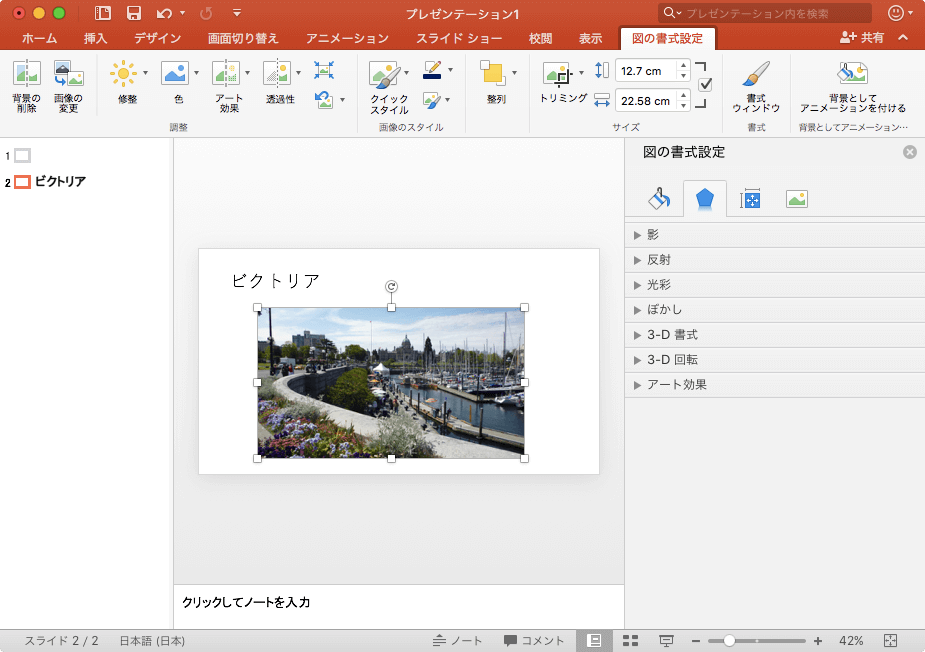The width and height of the screenshot is (925, 652).
Task: Open the Insert (挿入) ribbon tab
Action: [x=96, y=39]
